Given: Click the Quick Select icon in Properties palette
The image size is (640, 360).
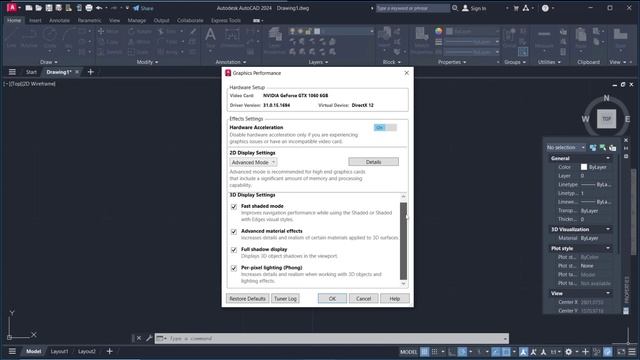Looking at the screenshot, I should pos(613,147).
